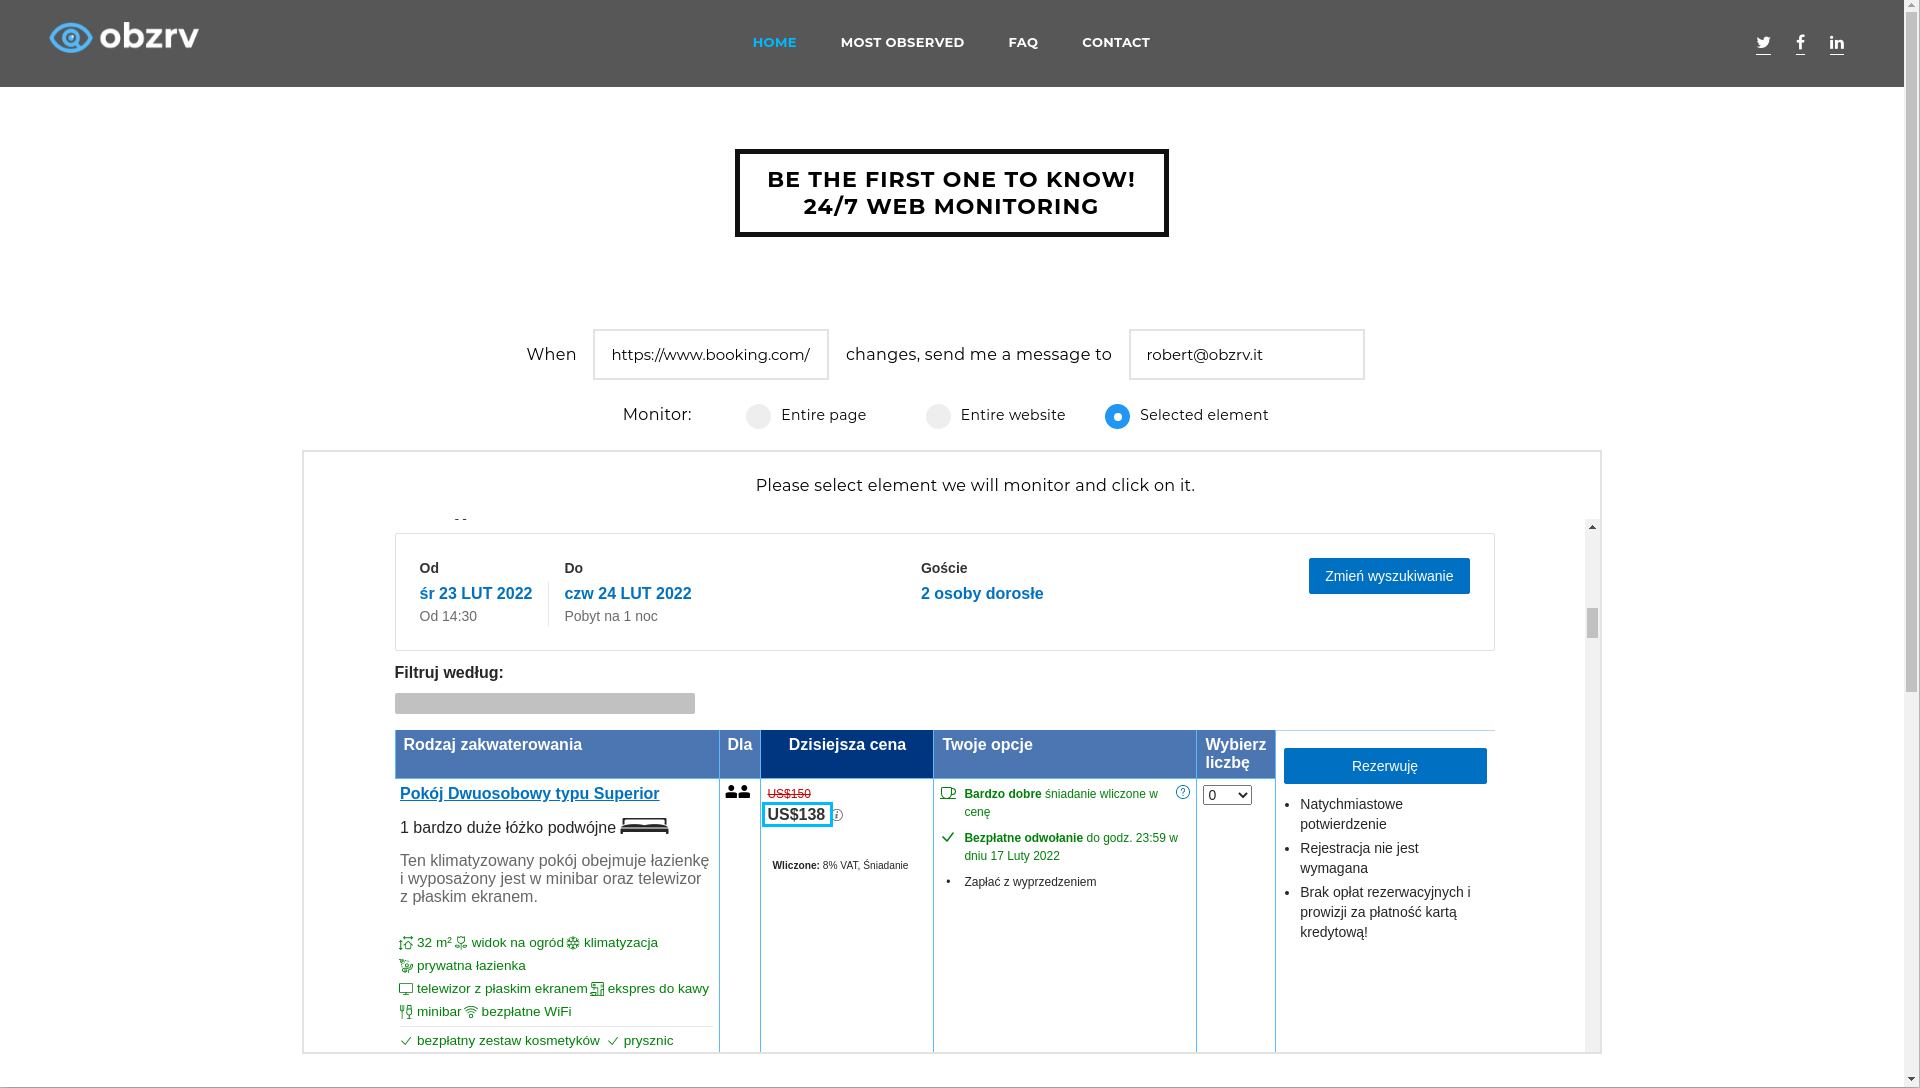The image size is (1920, 1088).
Task: Click the Wliczone: 8% VAT, Śniadanie text
Action: coord(840,866)
